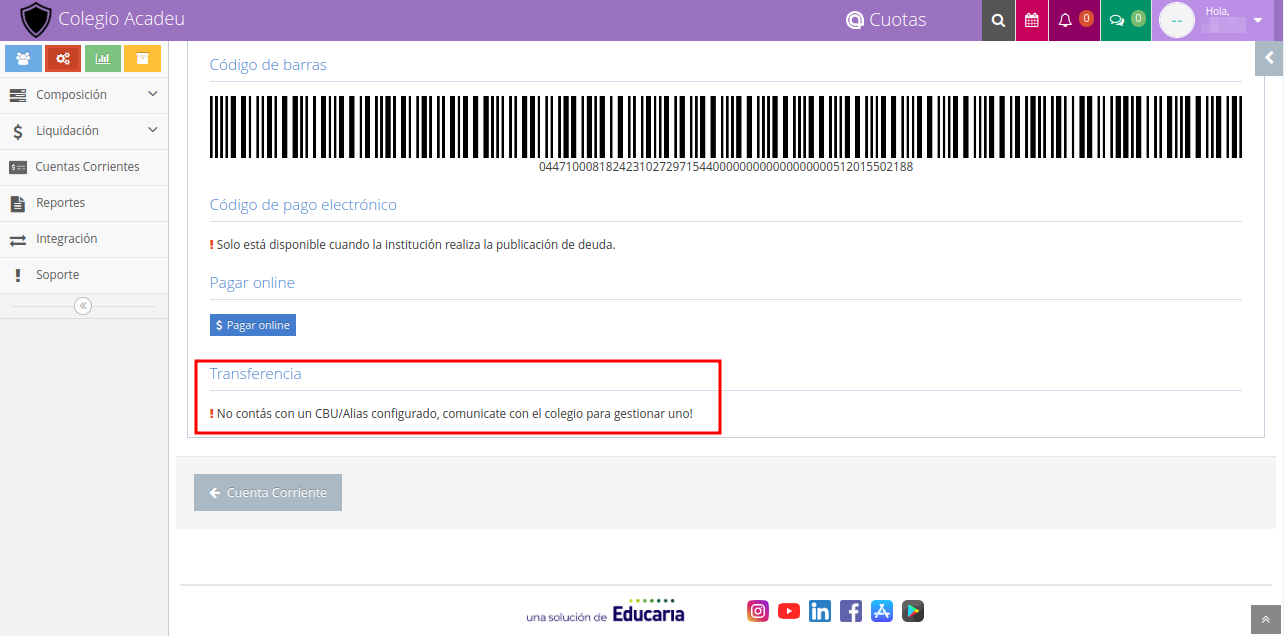The width and height of the screenshot is (1284, 636).
Task: Open Reportes from the sidebar
Action: pyautogui.click(x=60, y=203)
